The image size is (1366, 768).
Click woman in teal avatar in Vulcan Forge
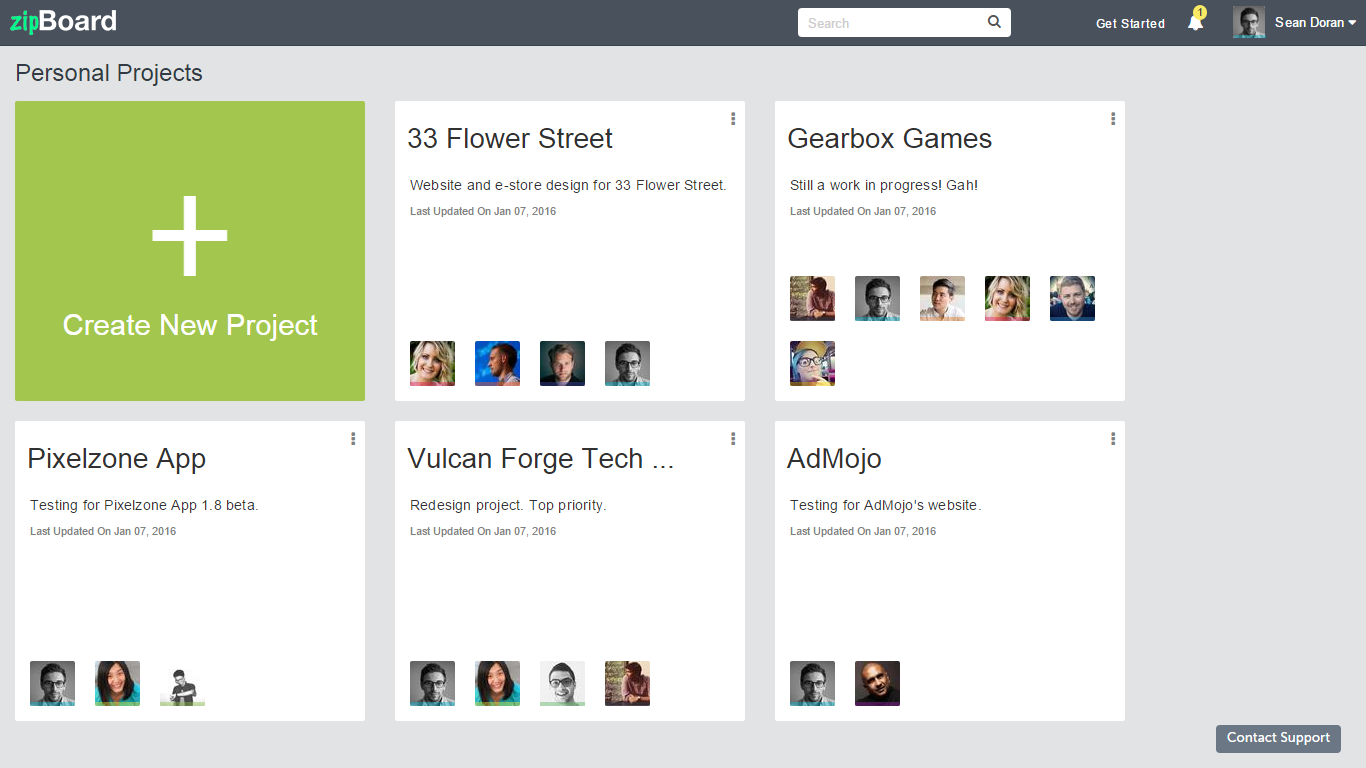[497, 683]
